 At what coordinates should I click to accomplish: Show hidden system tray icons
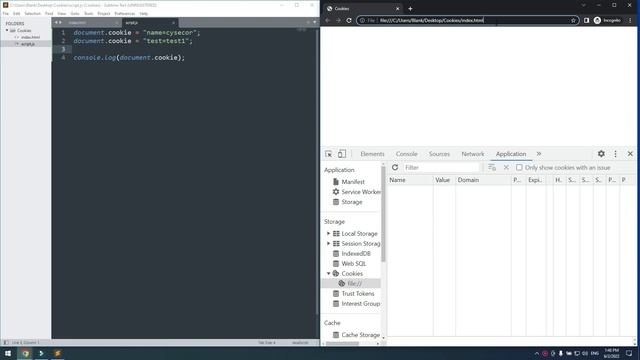coord(537,353)
